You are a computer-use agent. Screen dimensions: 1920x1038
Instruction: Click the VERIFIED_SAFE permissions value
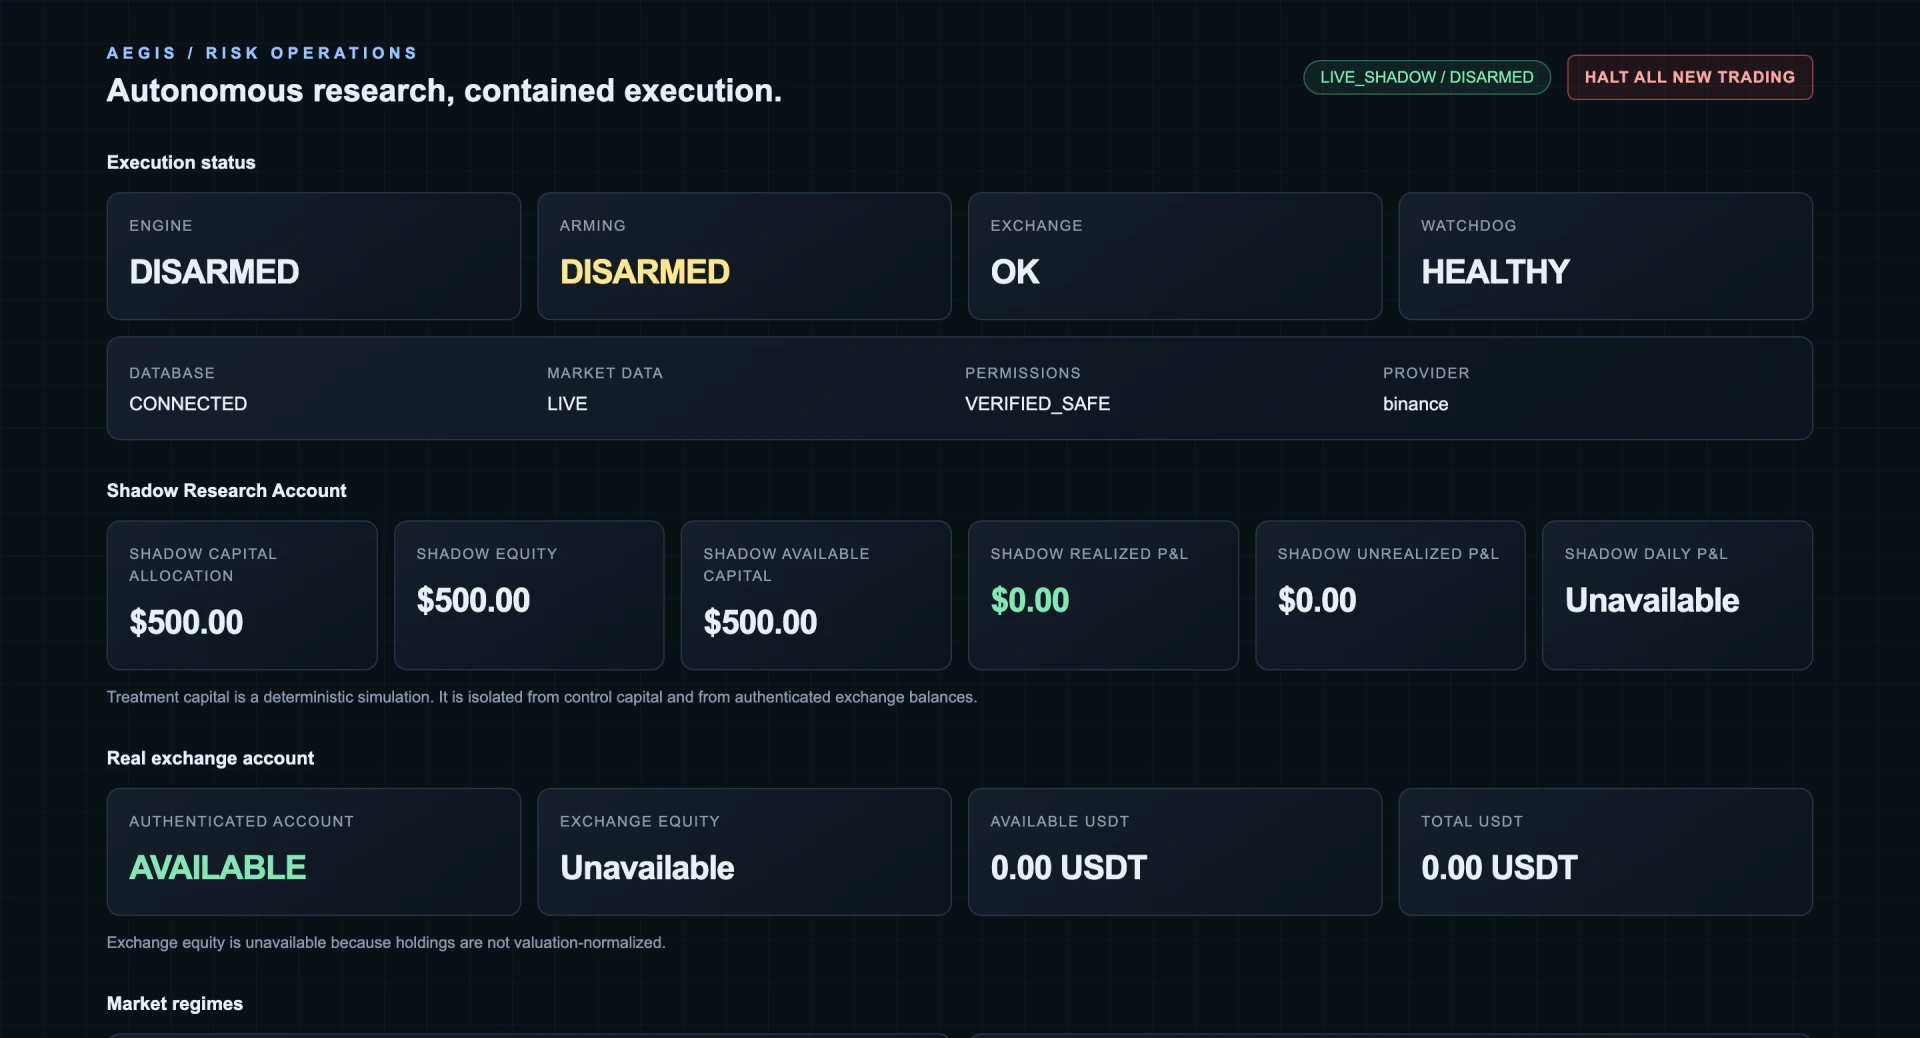click(1037, 404)
